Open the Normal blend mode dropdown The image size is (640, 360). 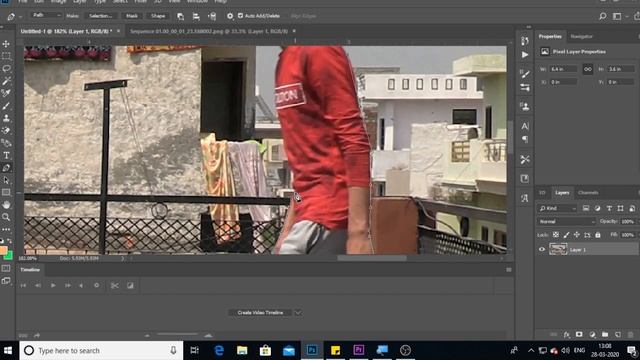[x=566, y=221]
